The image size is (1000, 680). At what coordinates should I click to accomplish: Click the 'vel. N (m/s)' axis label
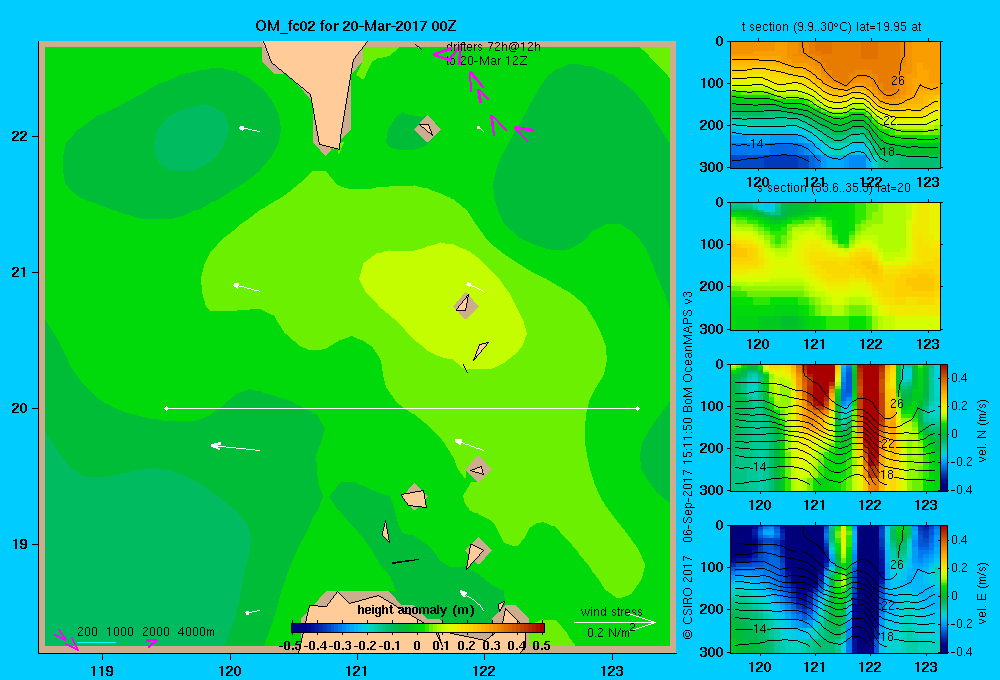(982, 431)
